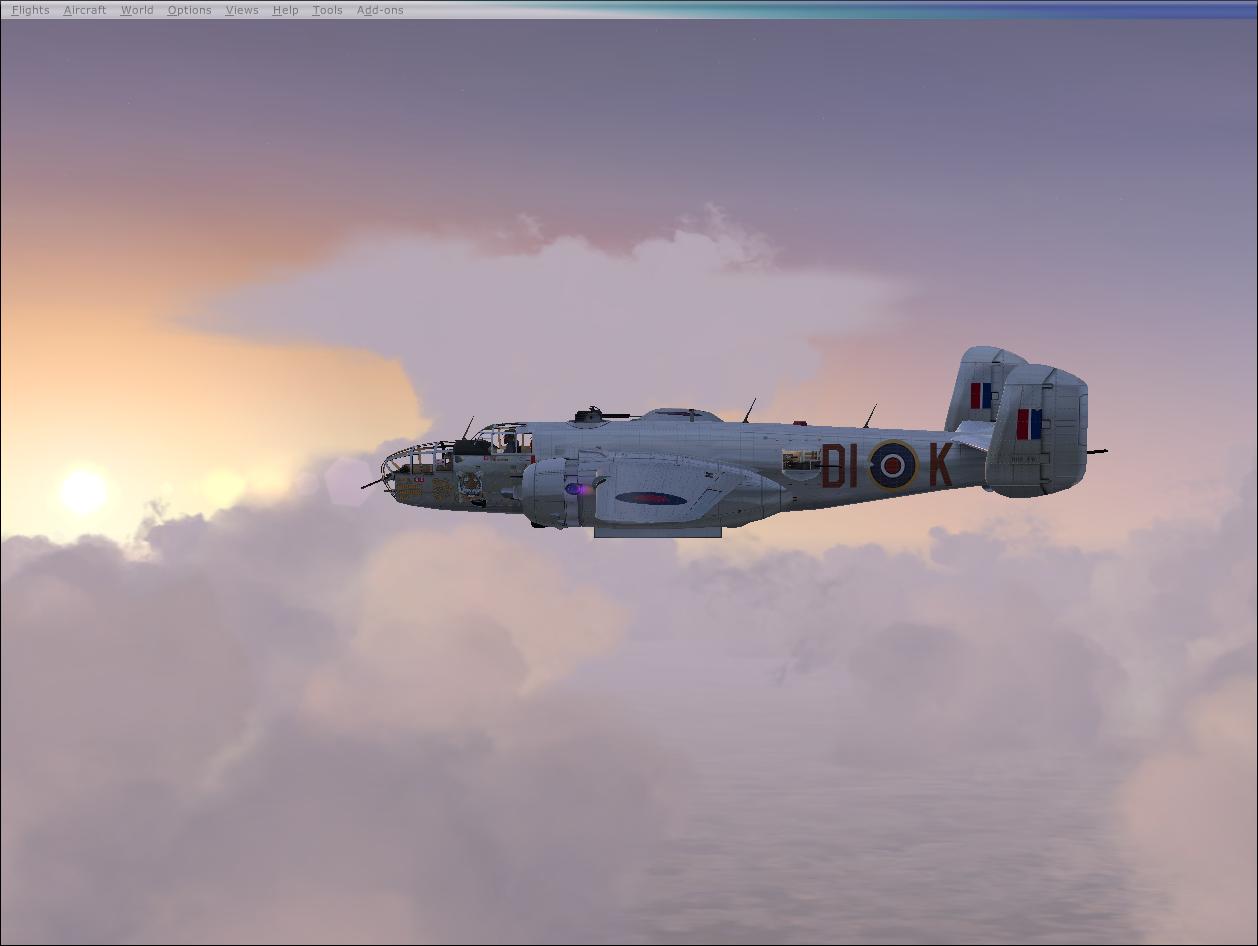The image size is (1258, 946).
Task: Click the fin flash on the nearest tail fin
Action: click(1028, 424)
